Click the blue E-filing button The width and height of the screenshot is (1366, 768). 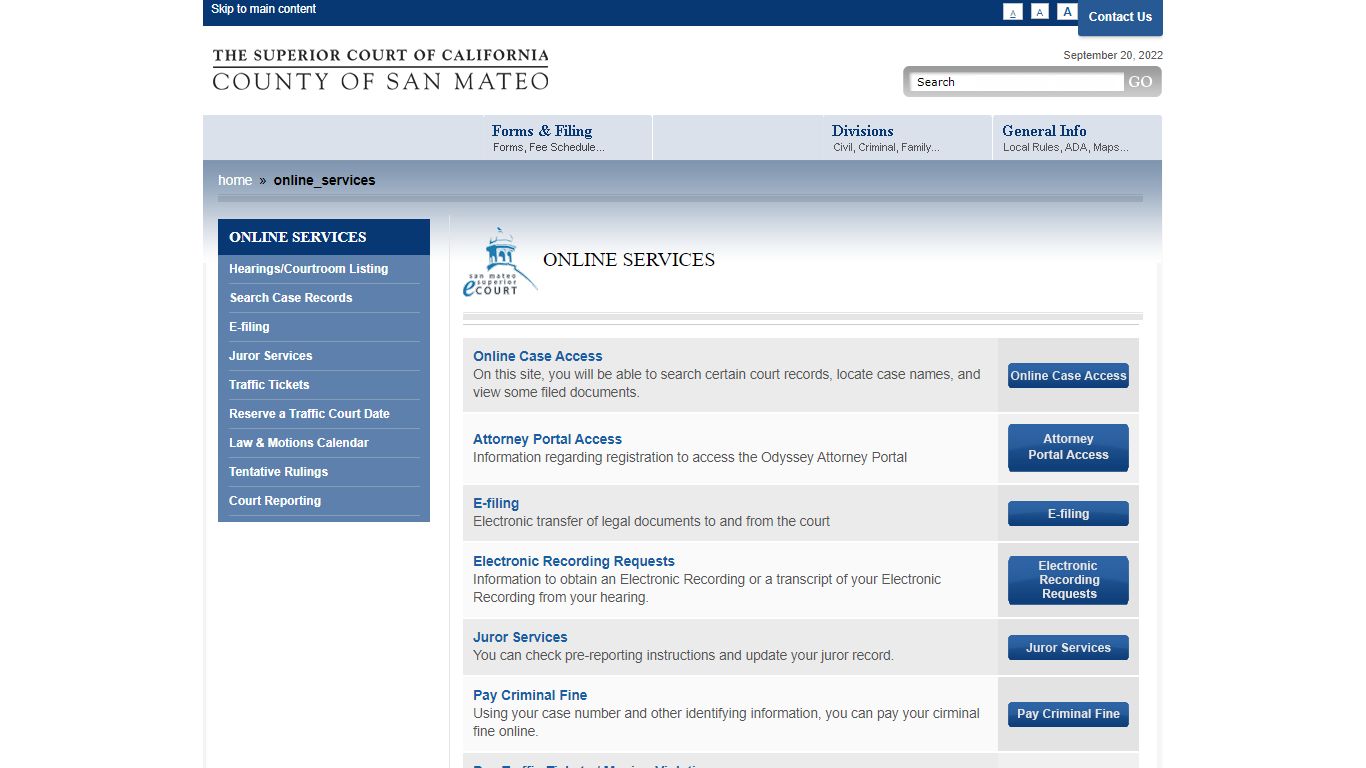tap(1068, 514)
